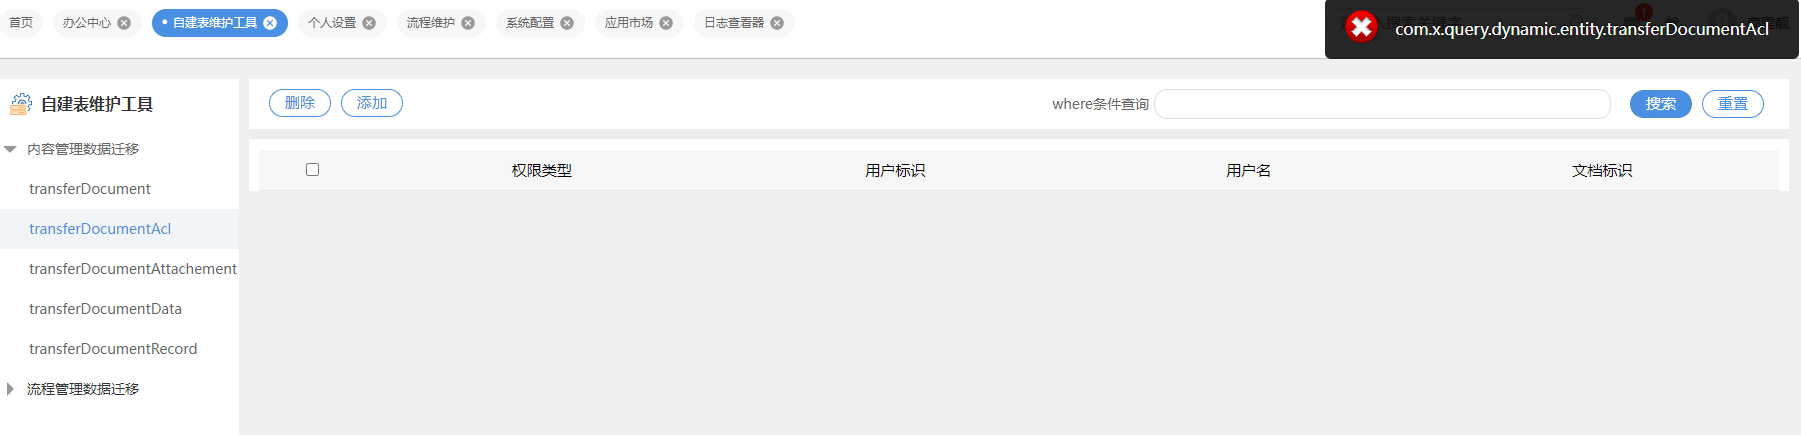This screenshot has height=435, width=1801.
Task: Click the 添加 button
Action: 372,103
